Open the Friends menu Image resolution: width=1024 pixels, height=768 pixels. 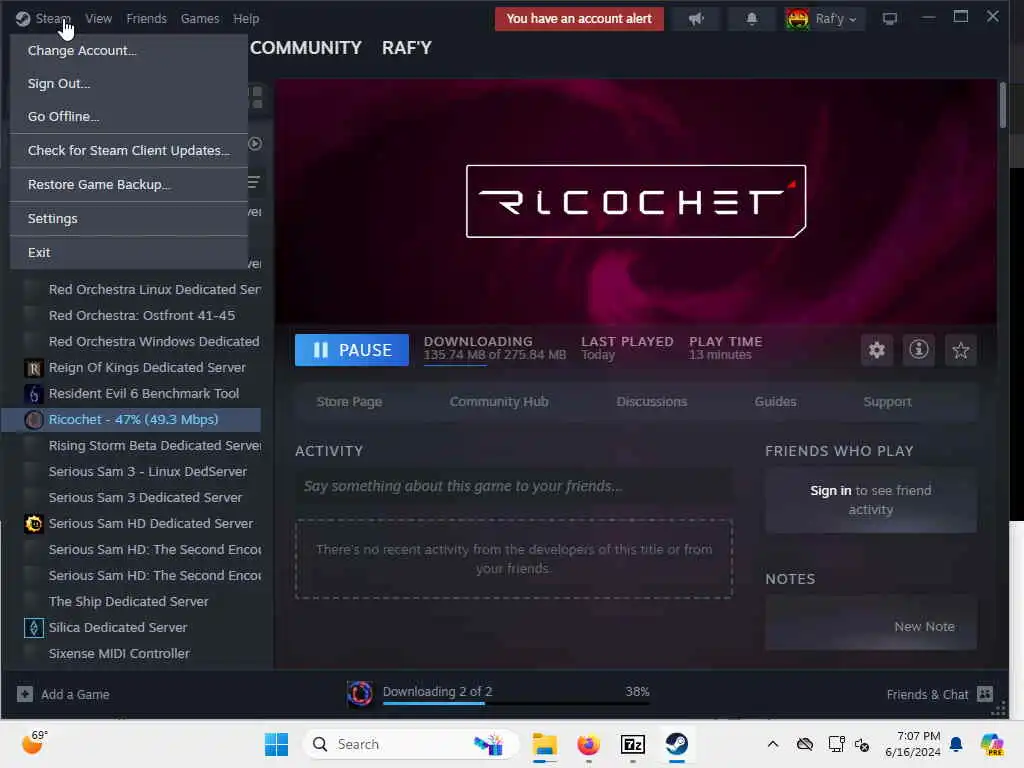coord(146,19)
